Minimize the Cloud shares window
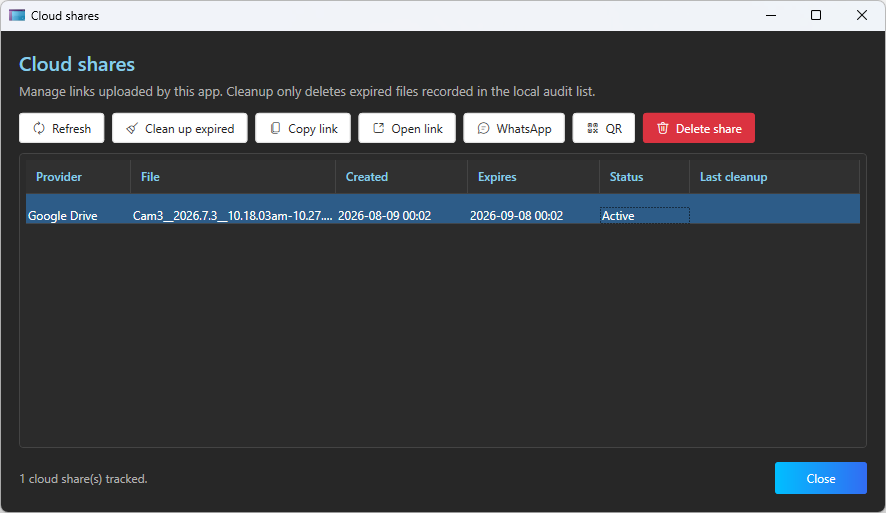 click(771, 15)
